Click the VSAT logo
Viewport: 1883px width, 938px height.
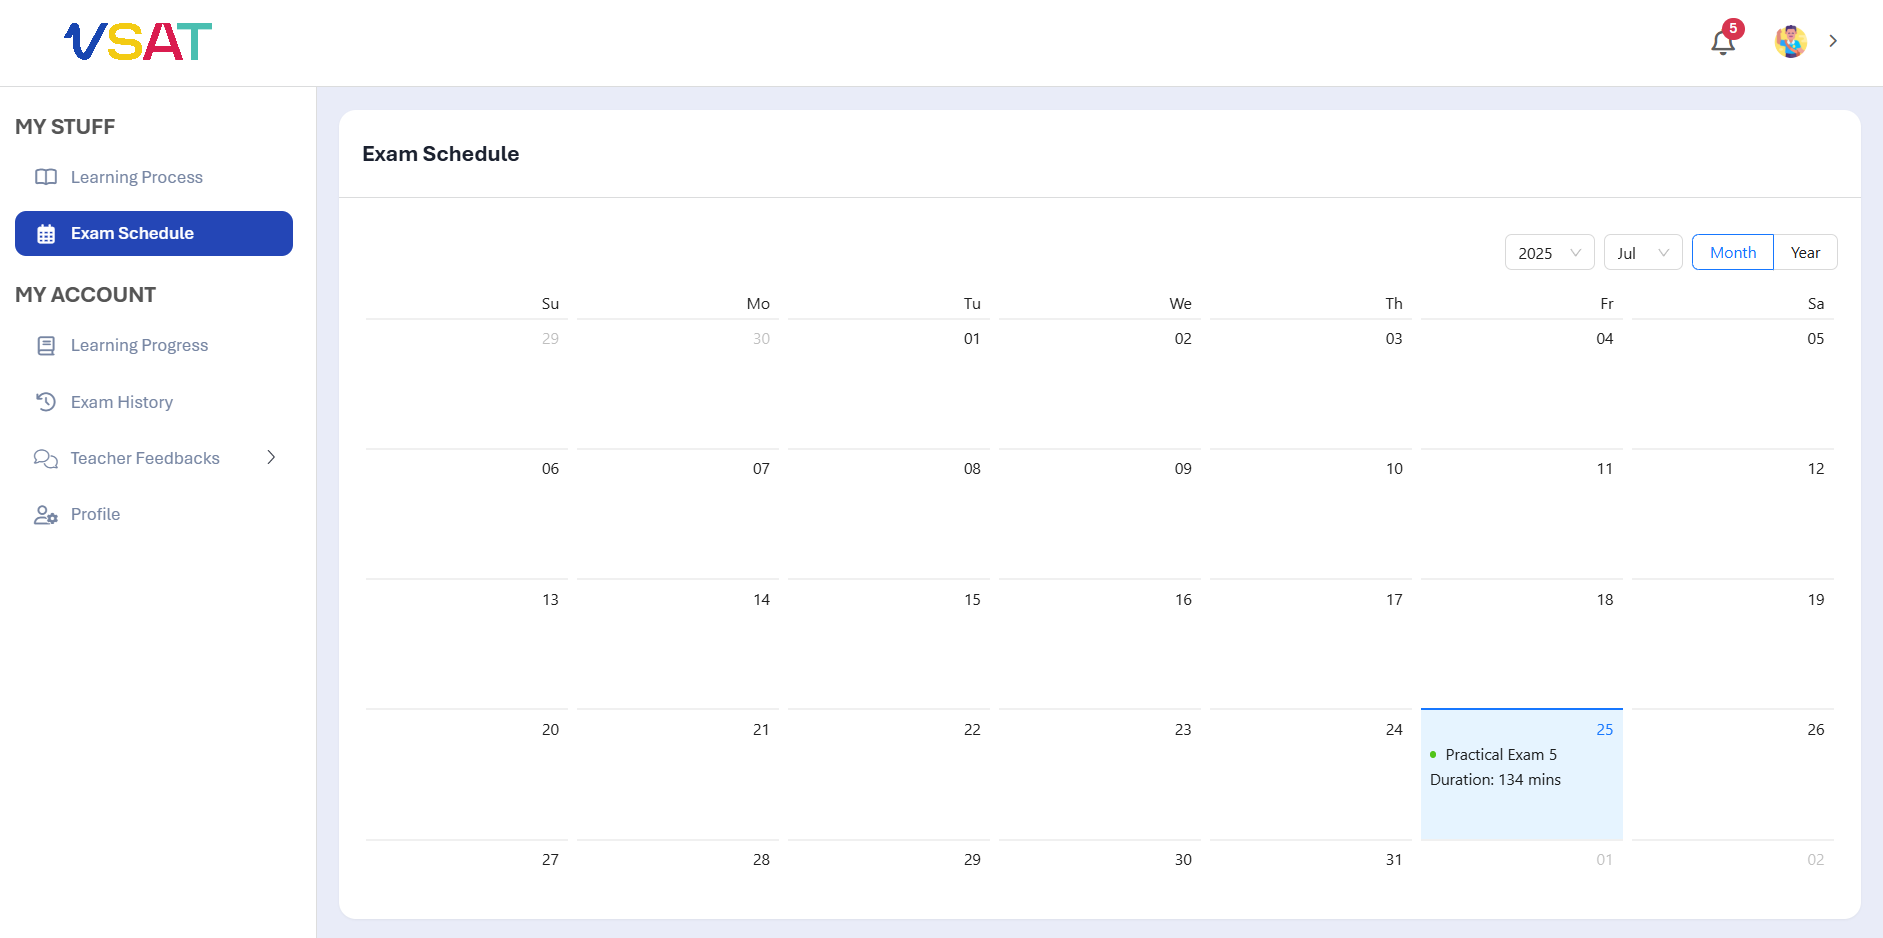[x=138, y=42]
